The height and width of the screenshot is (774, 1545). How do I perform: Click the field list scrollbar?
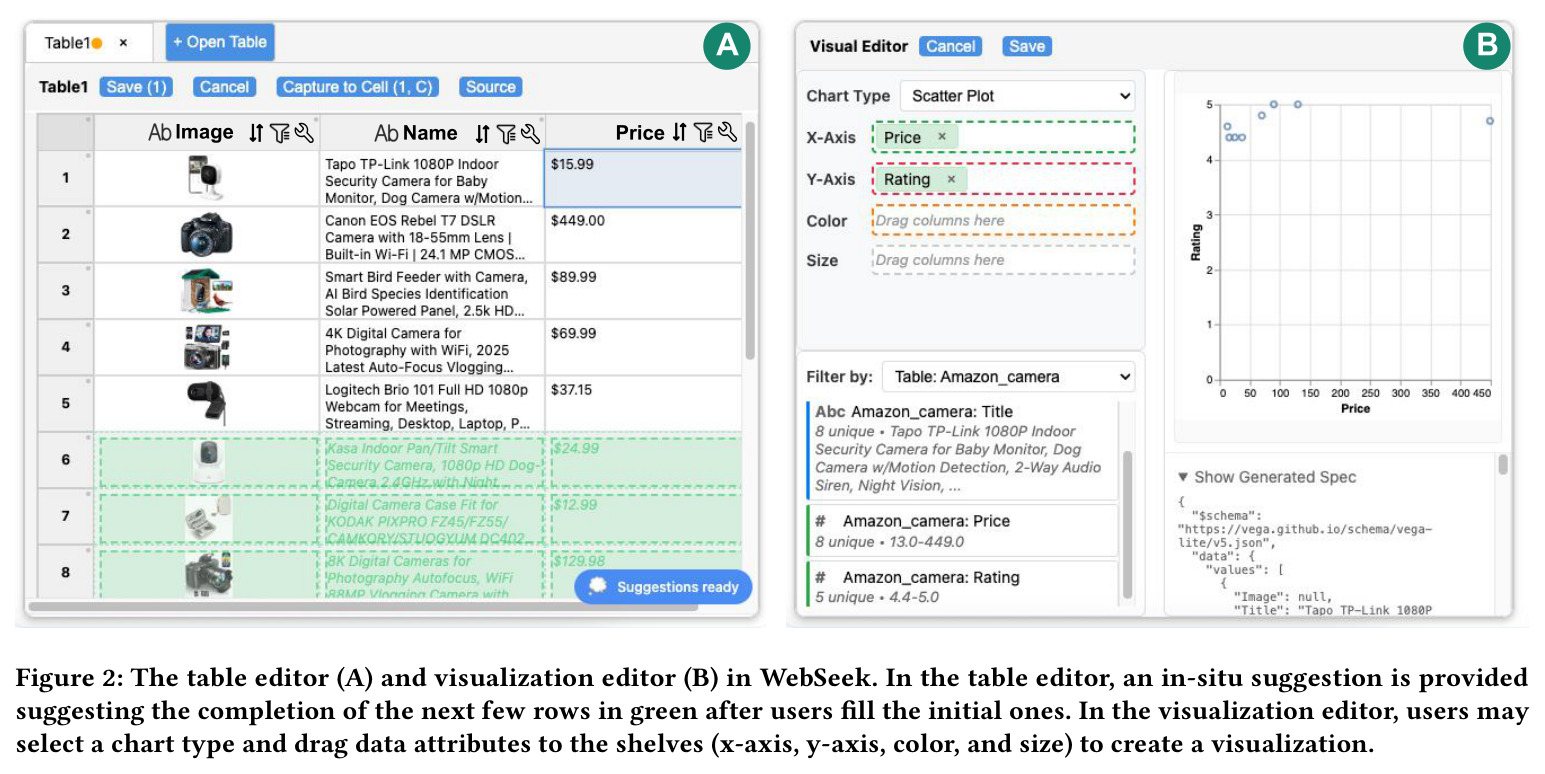coord(1129,523)
